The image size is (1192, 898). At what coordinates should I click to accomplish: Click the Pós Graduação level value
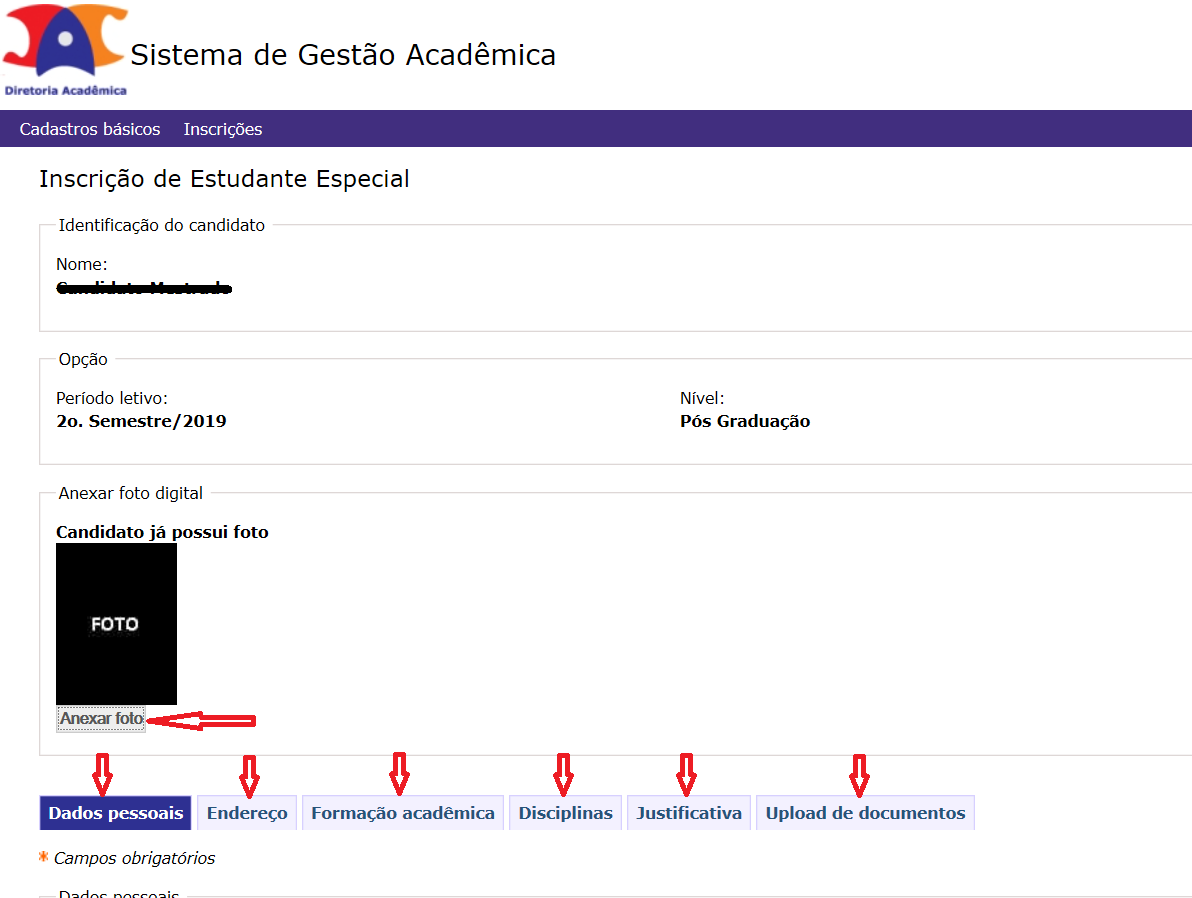pyautogui.click(x=745, y=421)
